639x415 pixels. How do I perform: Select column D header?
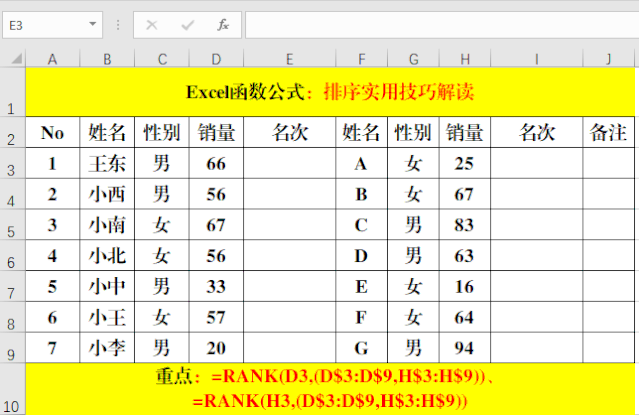point(216,60)
